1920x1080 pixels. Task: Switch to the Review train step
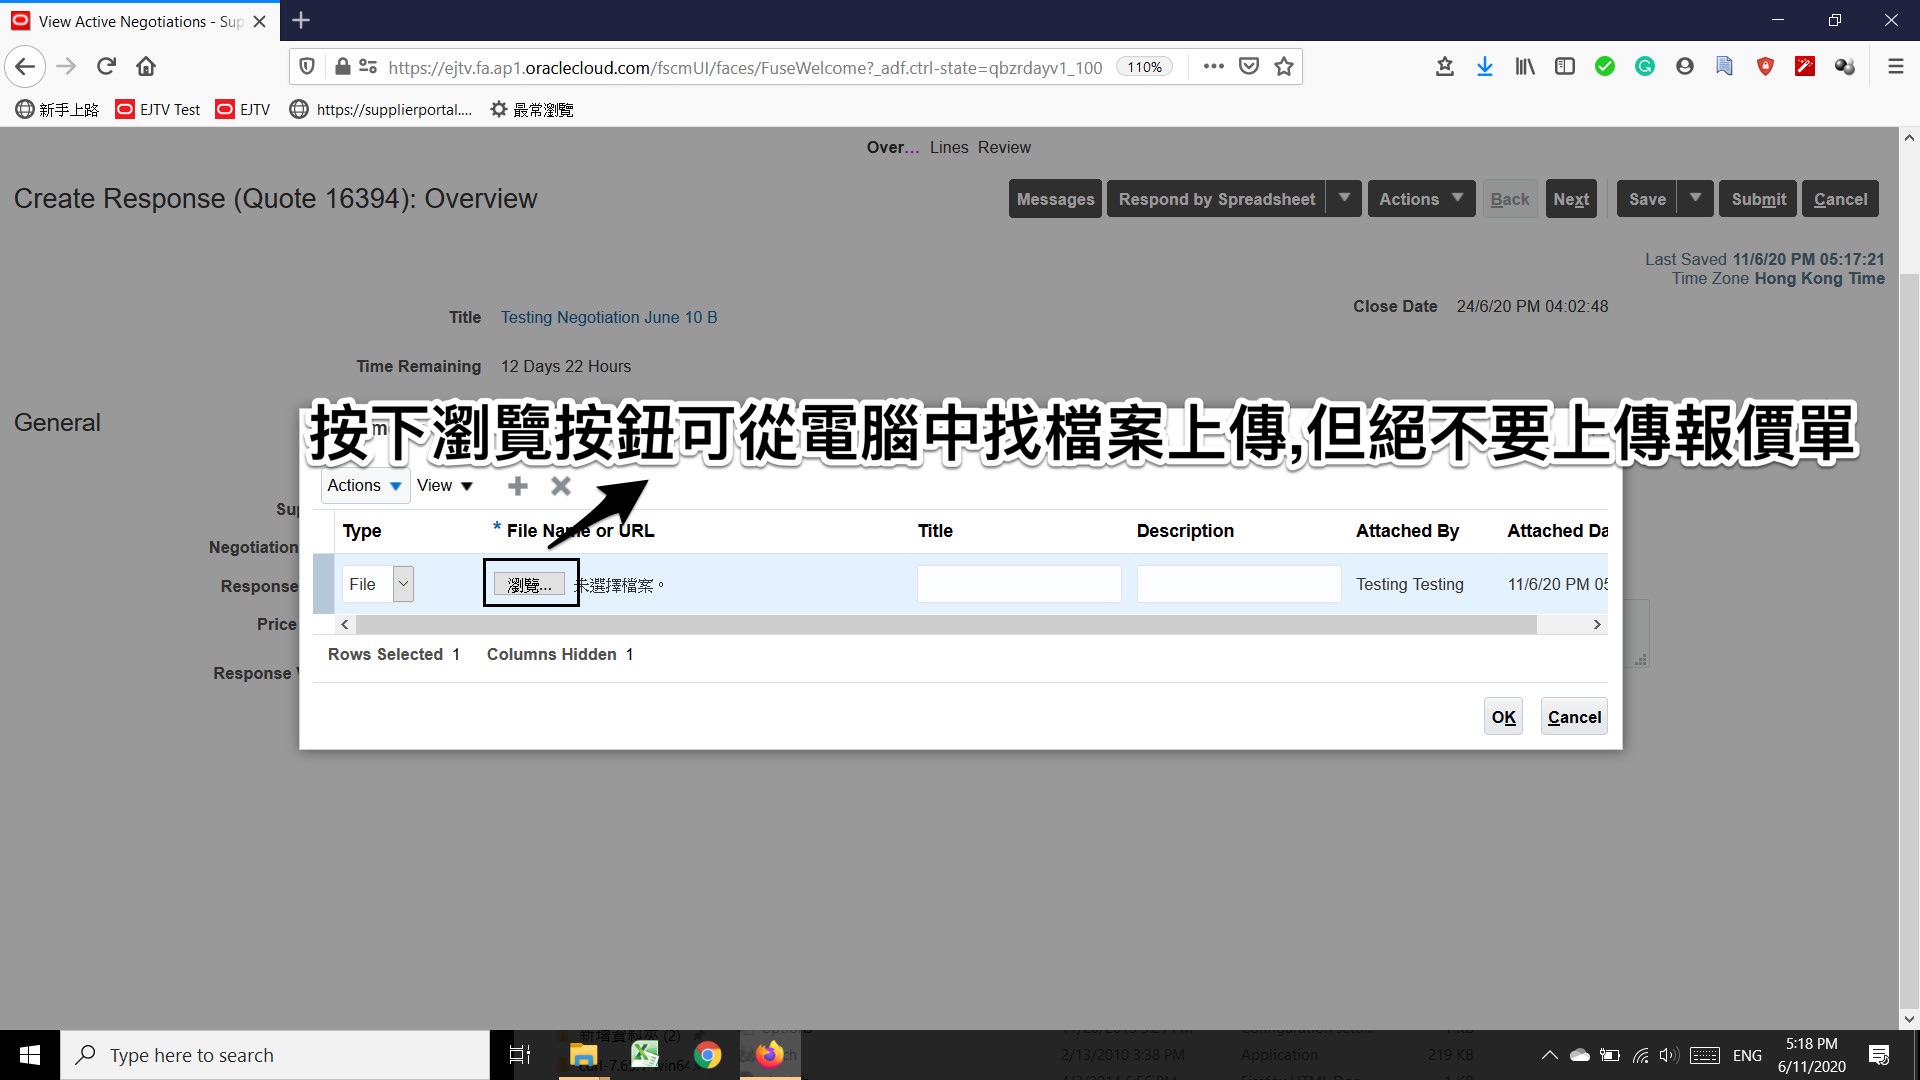1004,147
